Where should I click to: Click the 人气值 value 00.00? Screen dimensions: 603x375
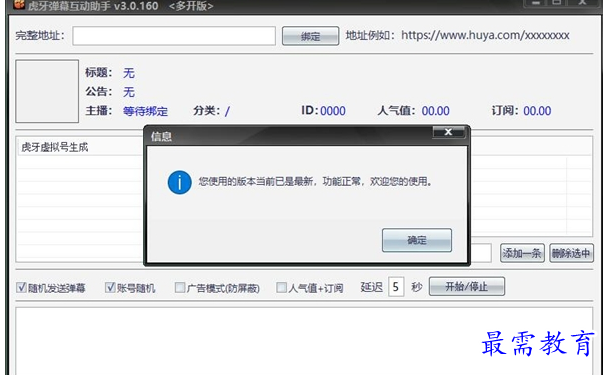(435, 111)
